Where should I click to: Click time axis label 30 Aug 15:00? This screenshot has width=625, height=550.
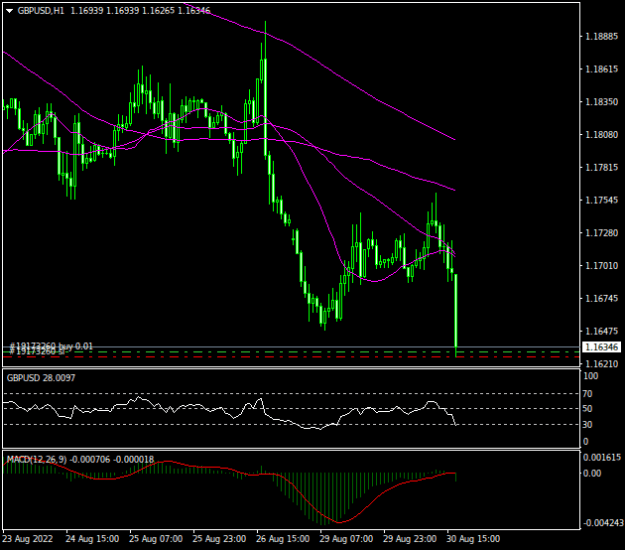coord(473,539)
